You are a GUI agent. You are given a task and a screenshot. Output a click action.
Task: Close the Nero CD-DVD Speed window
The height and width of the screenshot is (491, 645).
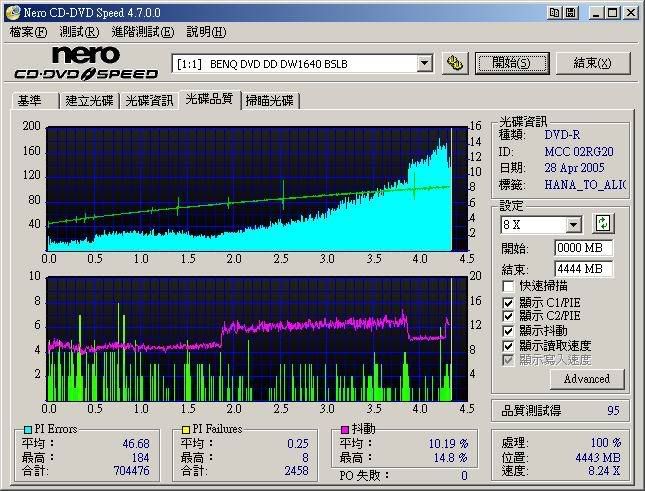631,13
